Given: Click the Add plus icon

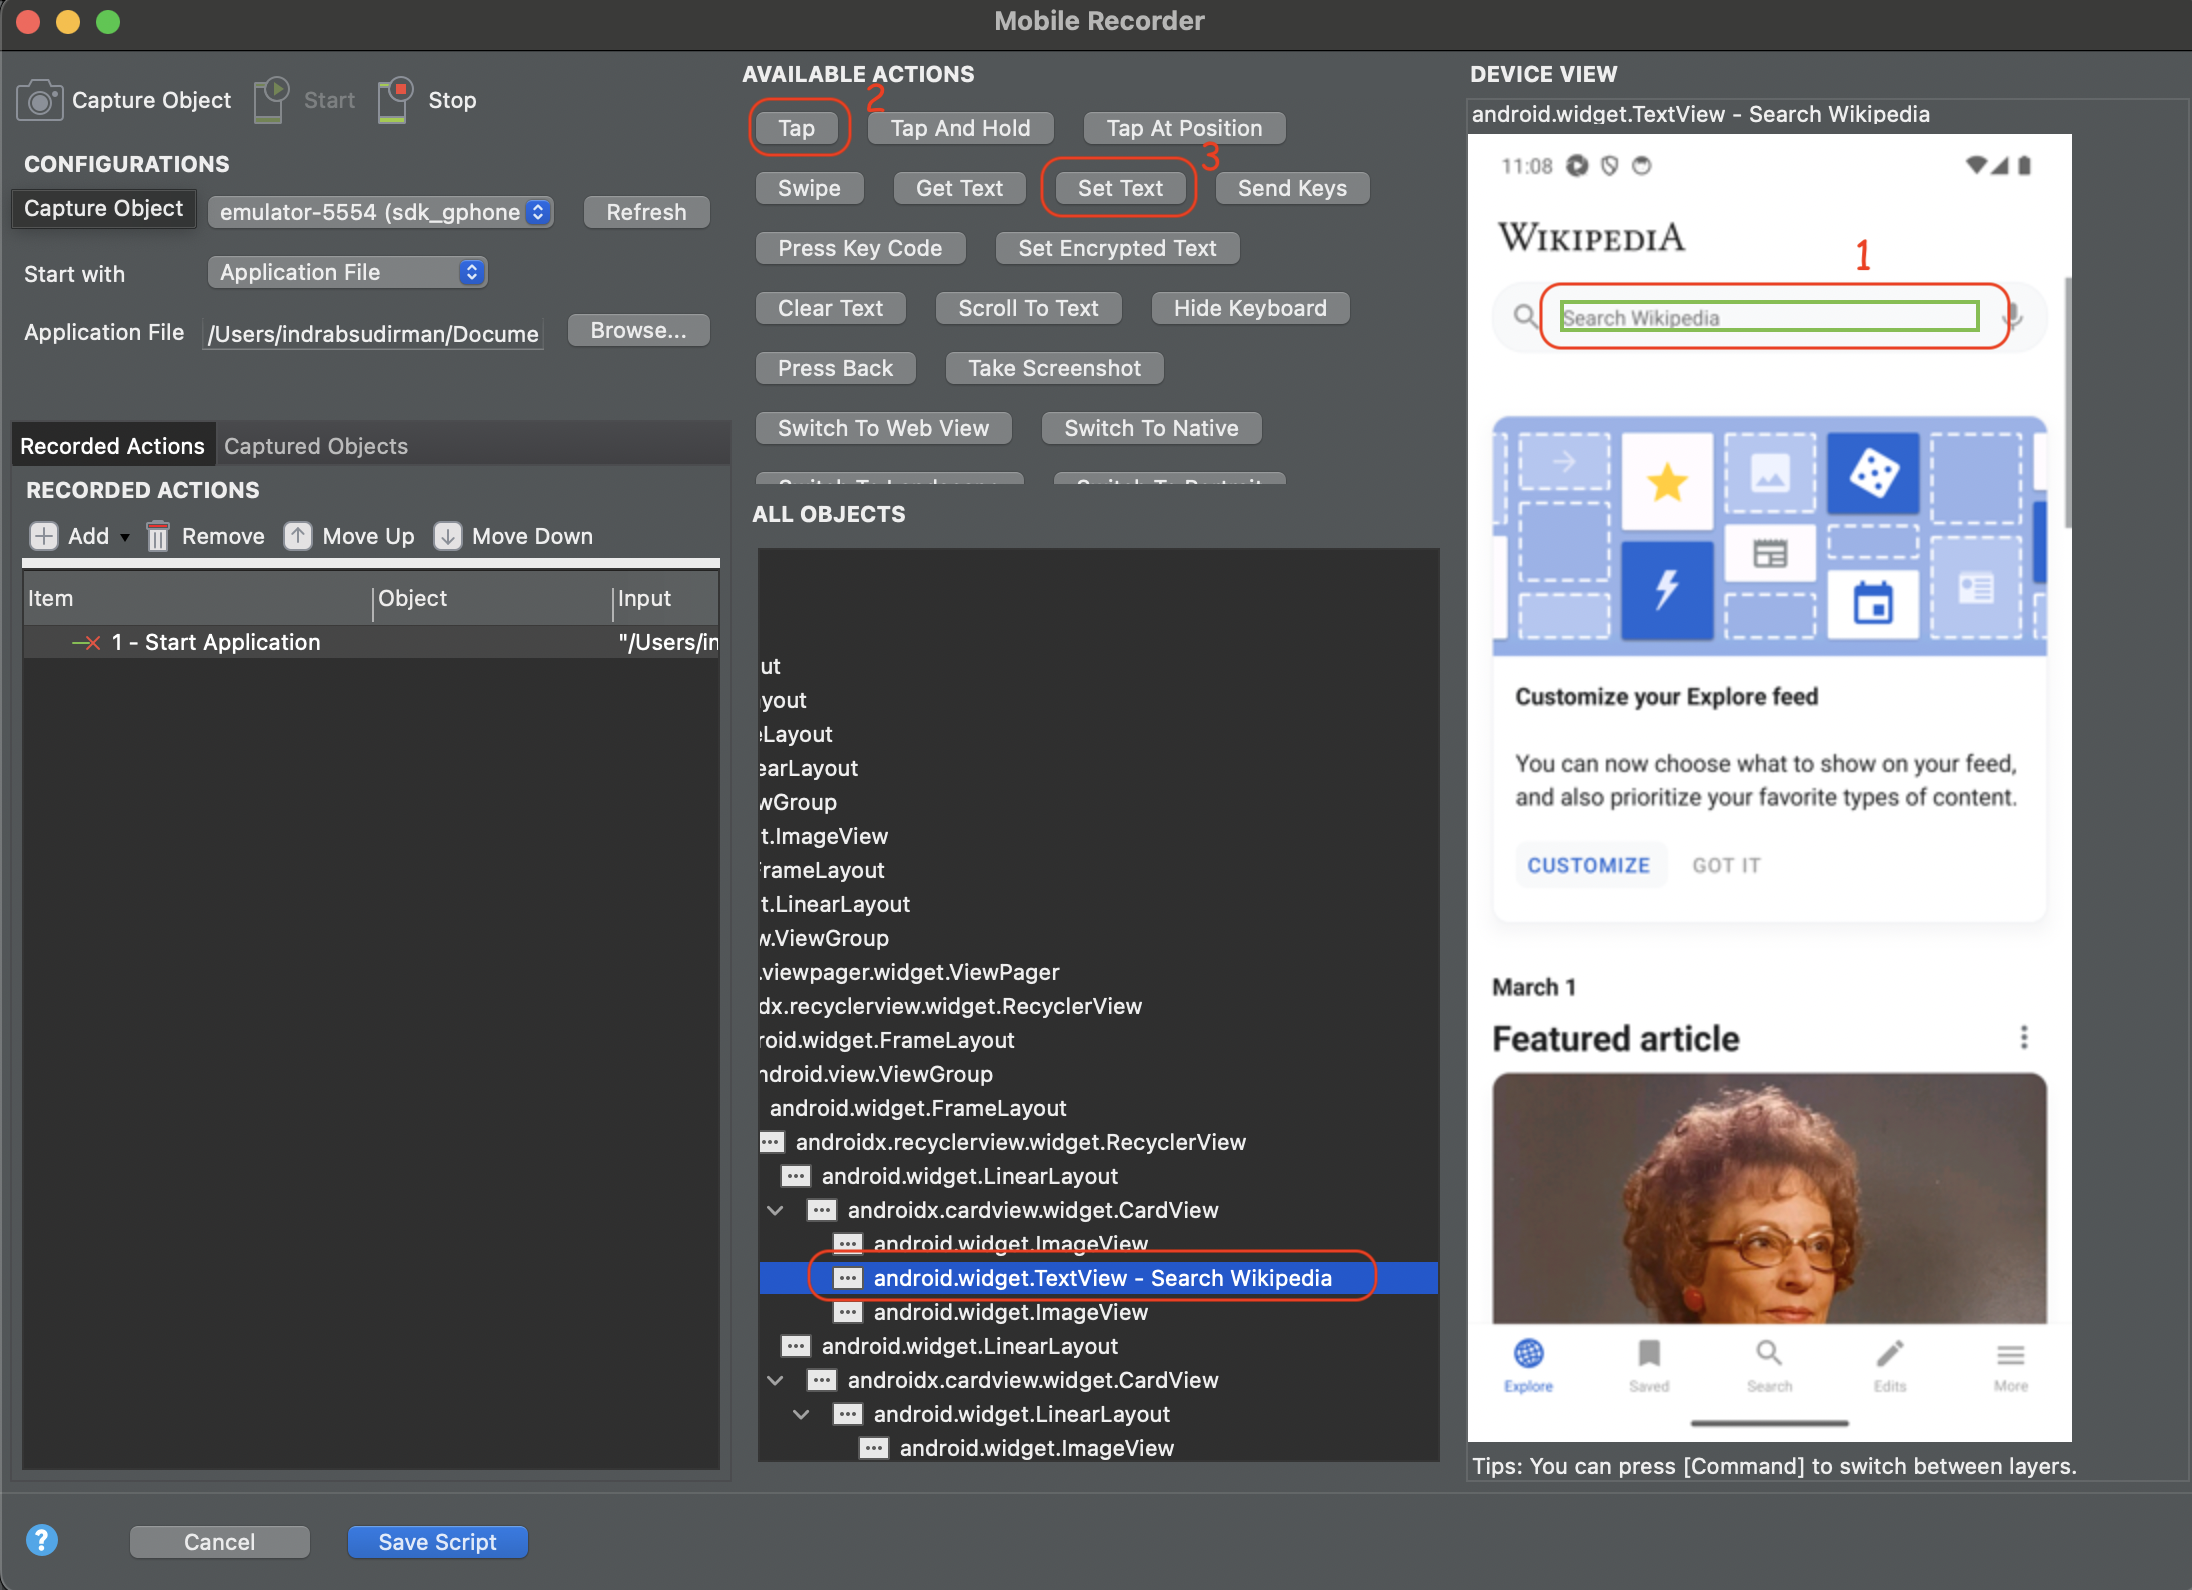Looking at the screenshot, I should 43,537.
